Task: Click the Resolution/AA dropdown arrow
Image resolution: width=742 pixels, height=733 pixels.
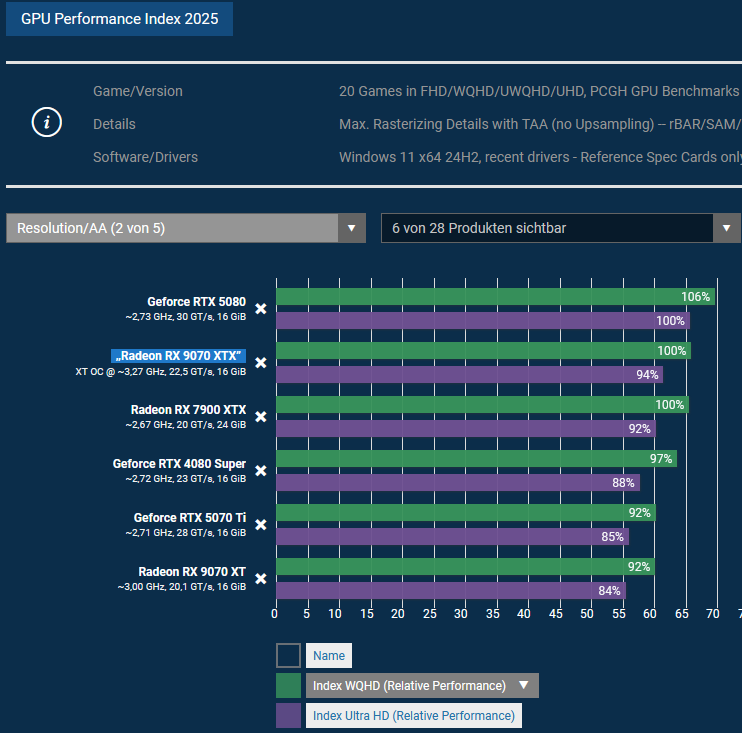Action: (x=352, y=228)
